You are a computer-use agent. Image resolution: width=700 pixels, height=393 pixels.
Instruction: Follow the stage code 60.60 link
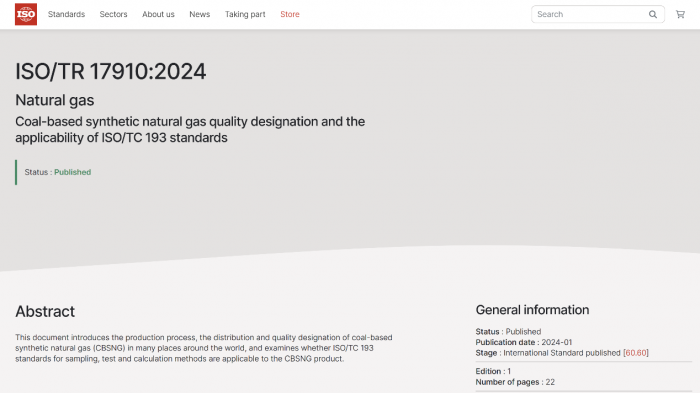(636, 353)
